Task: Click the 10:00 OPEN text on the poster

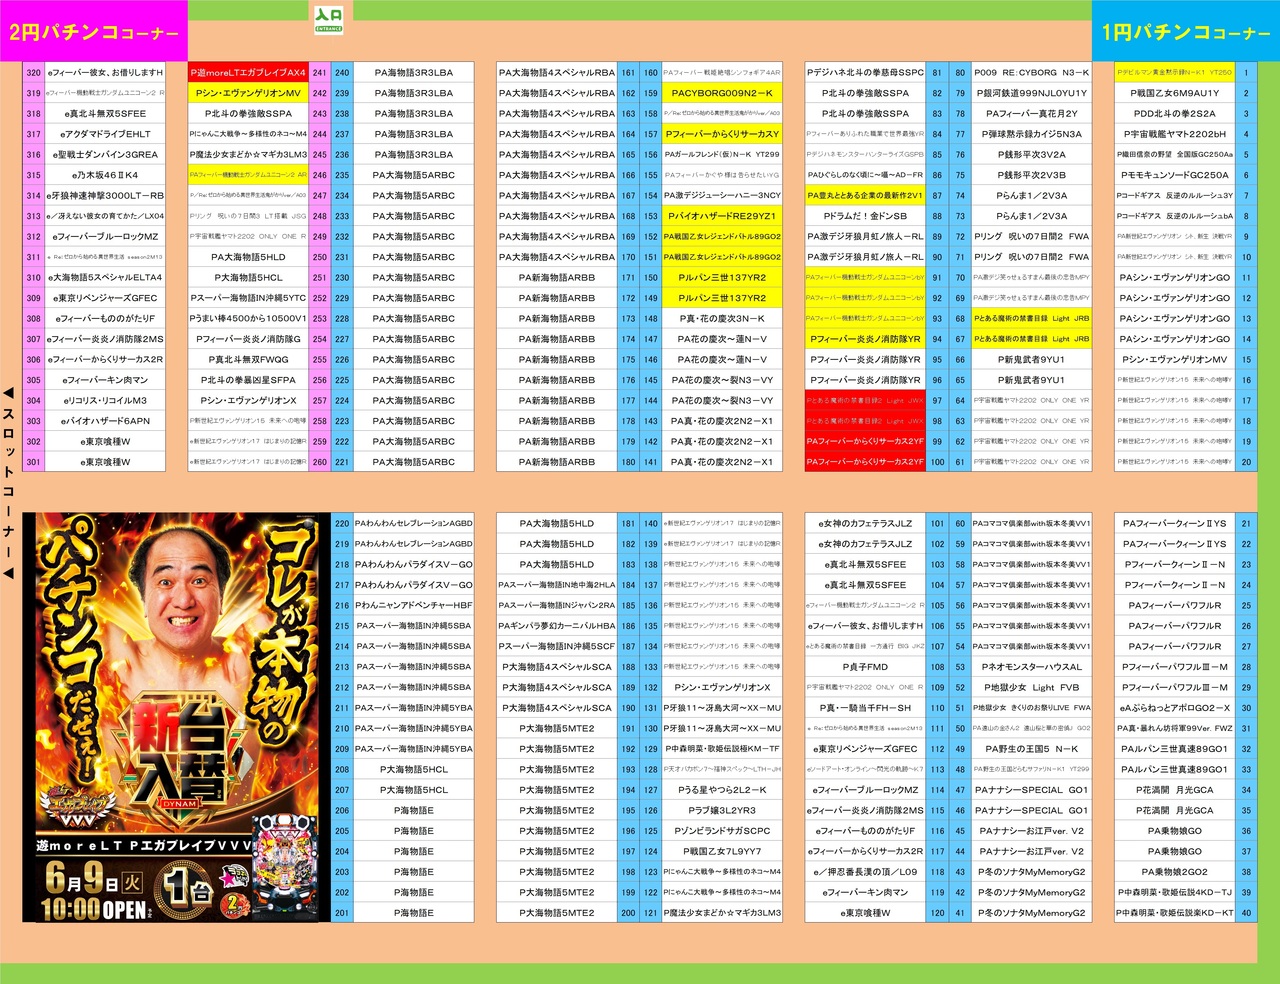Action: [x=97, y=909]
